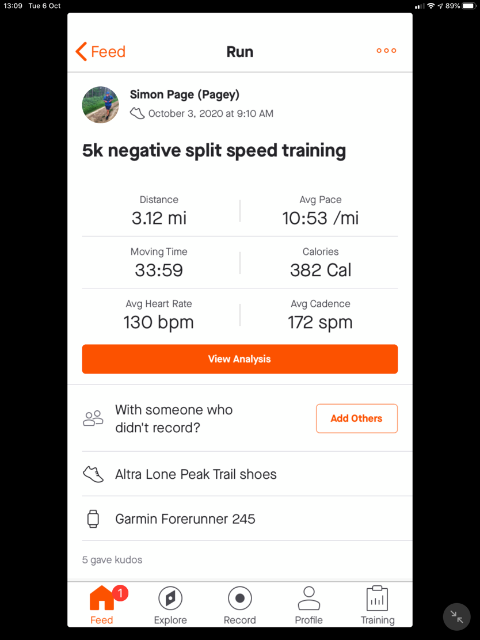Screen dimensions: 480x640
Task: View the 5 gave kudos list
Action: [x=112, y=560]
